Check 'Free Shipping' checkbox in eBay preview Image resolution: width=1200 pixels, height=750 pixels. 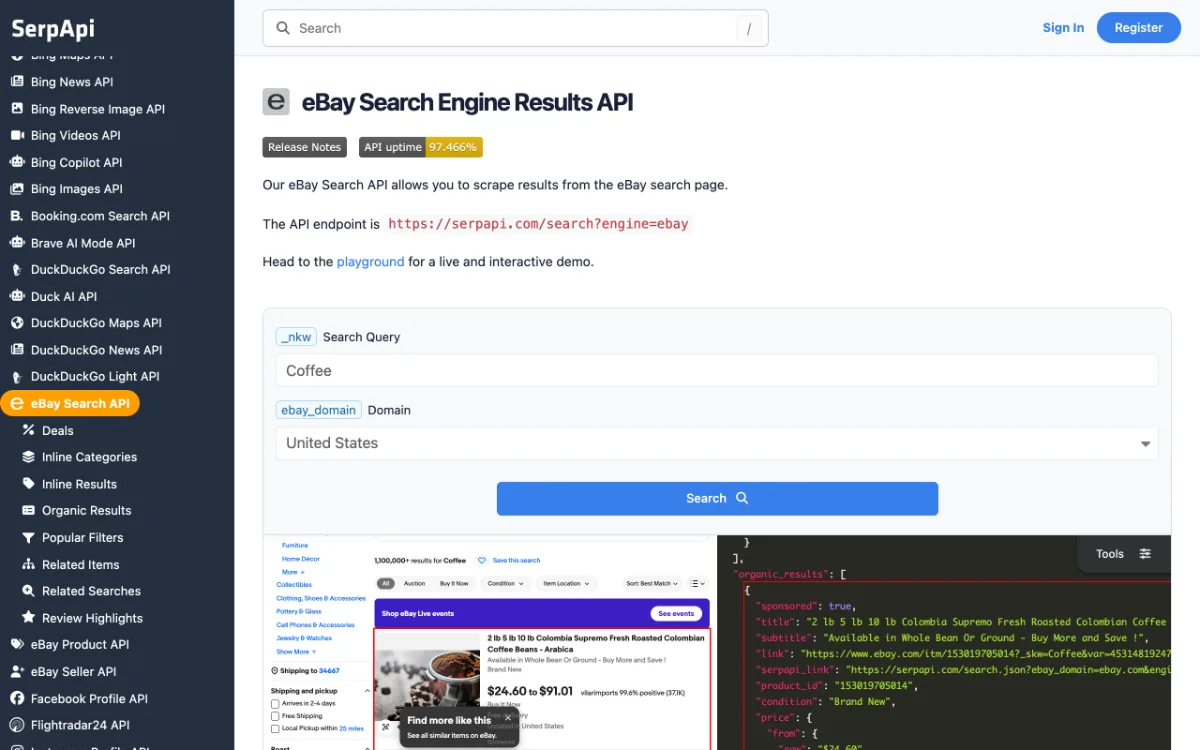tap(275, 716)
